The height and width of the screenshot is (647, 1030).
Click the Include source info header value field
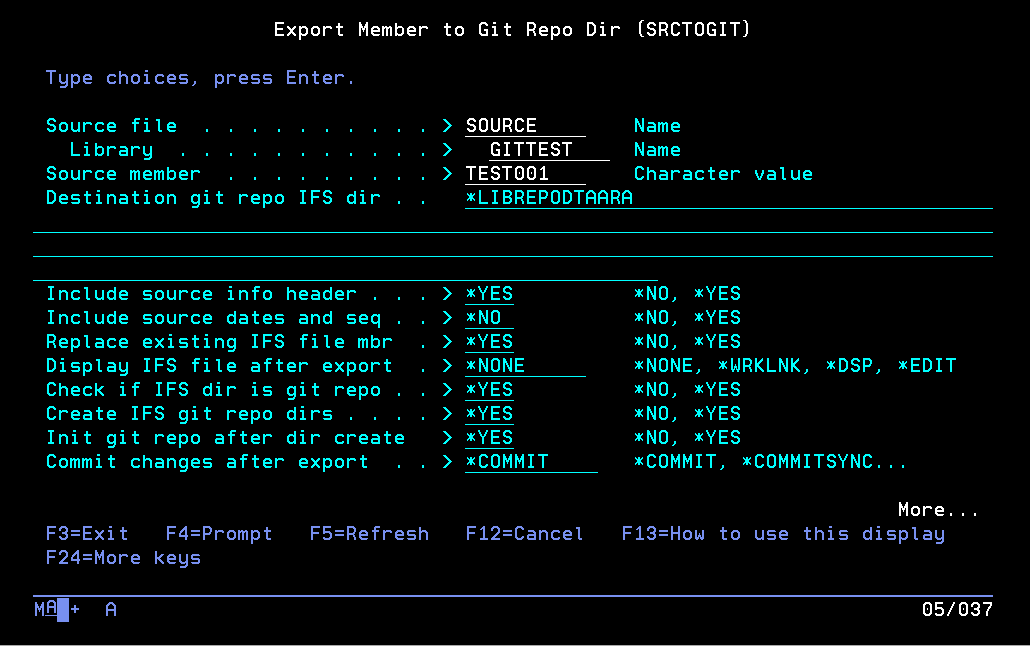pos(489,294)
